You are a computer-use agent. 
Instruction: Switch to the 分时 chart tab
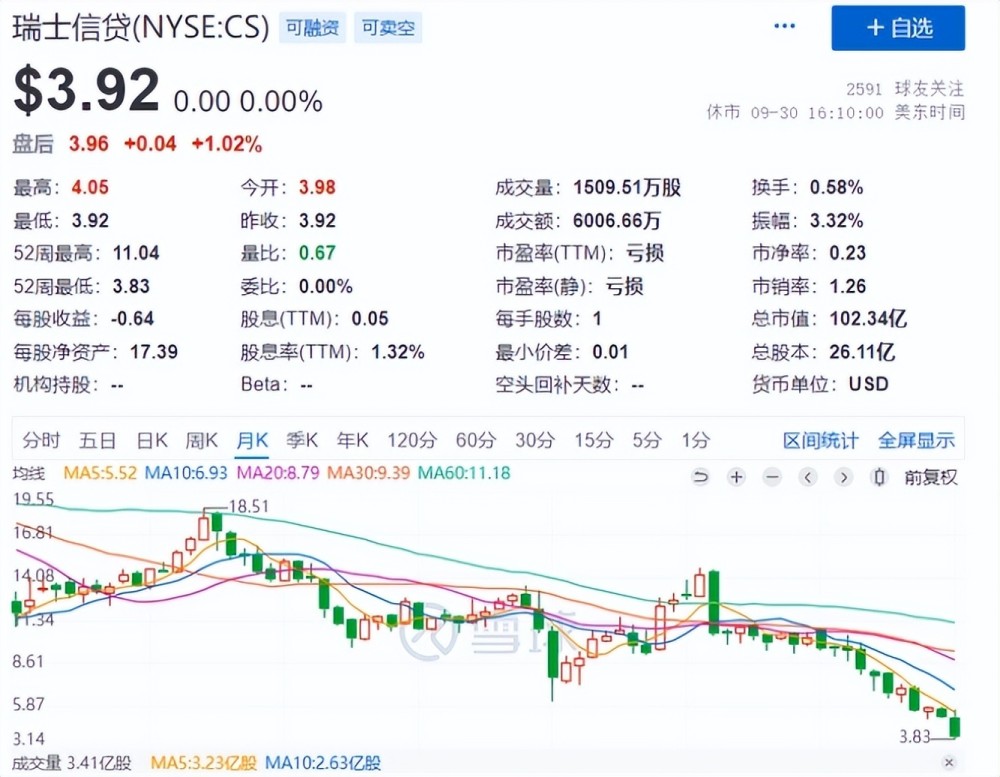(41, 440)
